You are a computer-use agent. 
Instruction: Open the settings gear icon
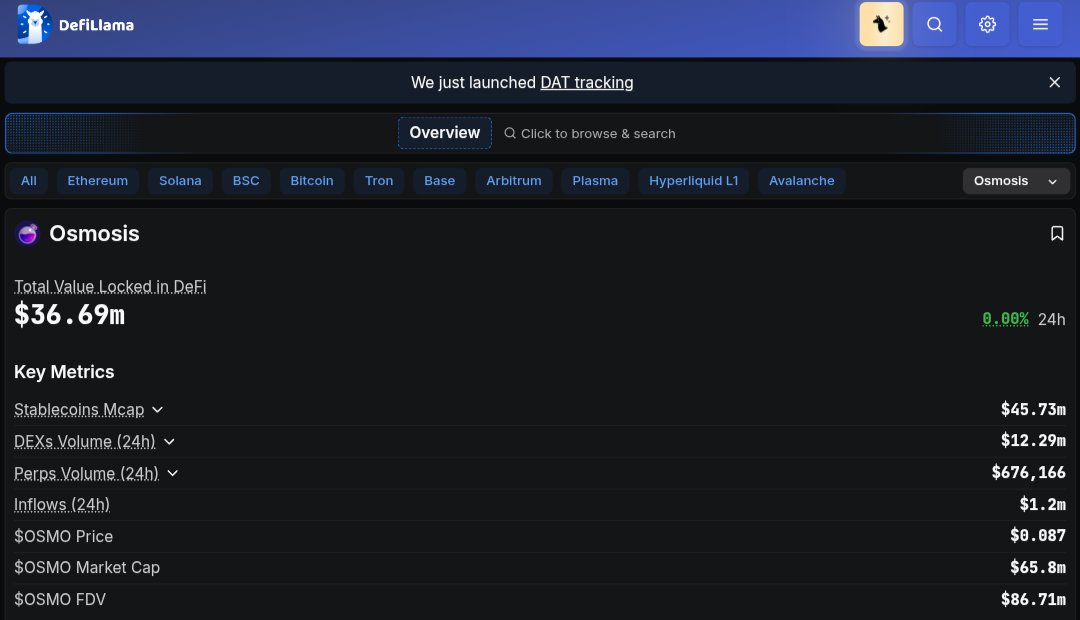pyautogui.click(x=987, y=24)
